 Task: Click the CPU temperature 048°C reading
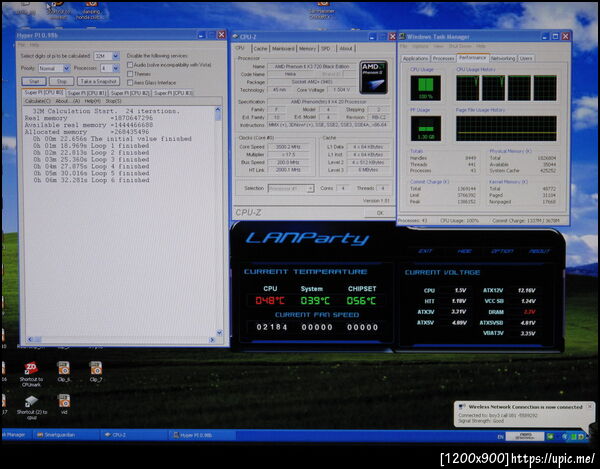tap(270, 301)
